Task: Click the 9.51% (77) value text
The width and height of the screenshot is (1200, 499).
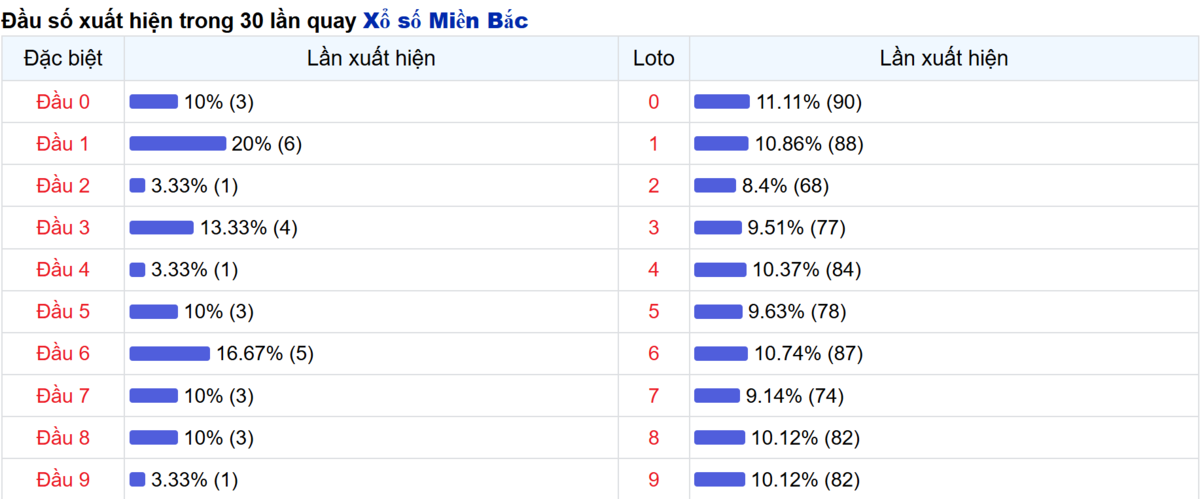Action: coord(797,228)
